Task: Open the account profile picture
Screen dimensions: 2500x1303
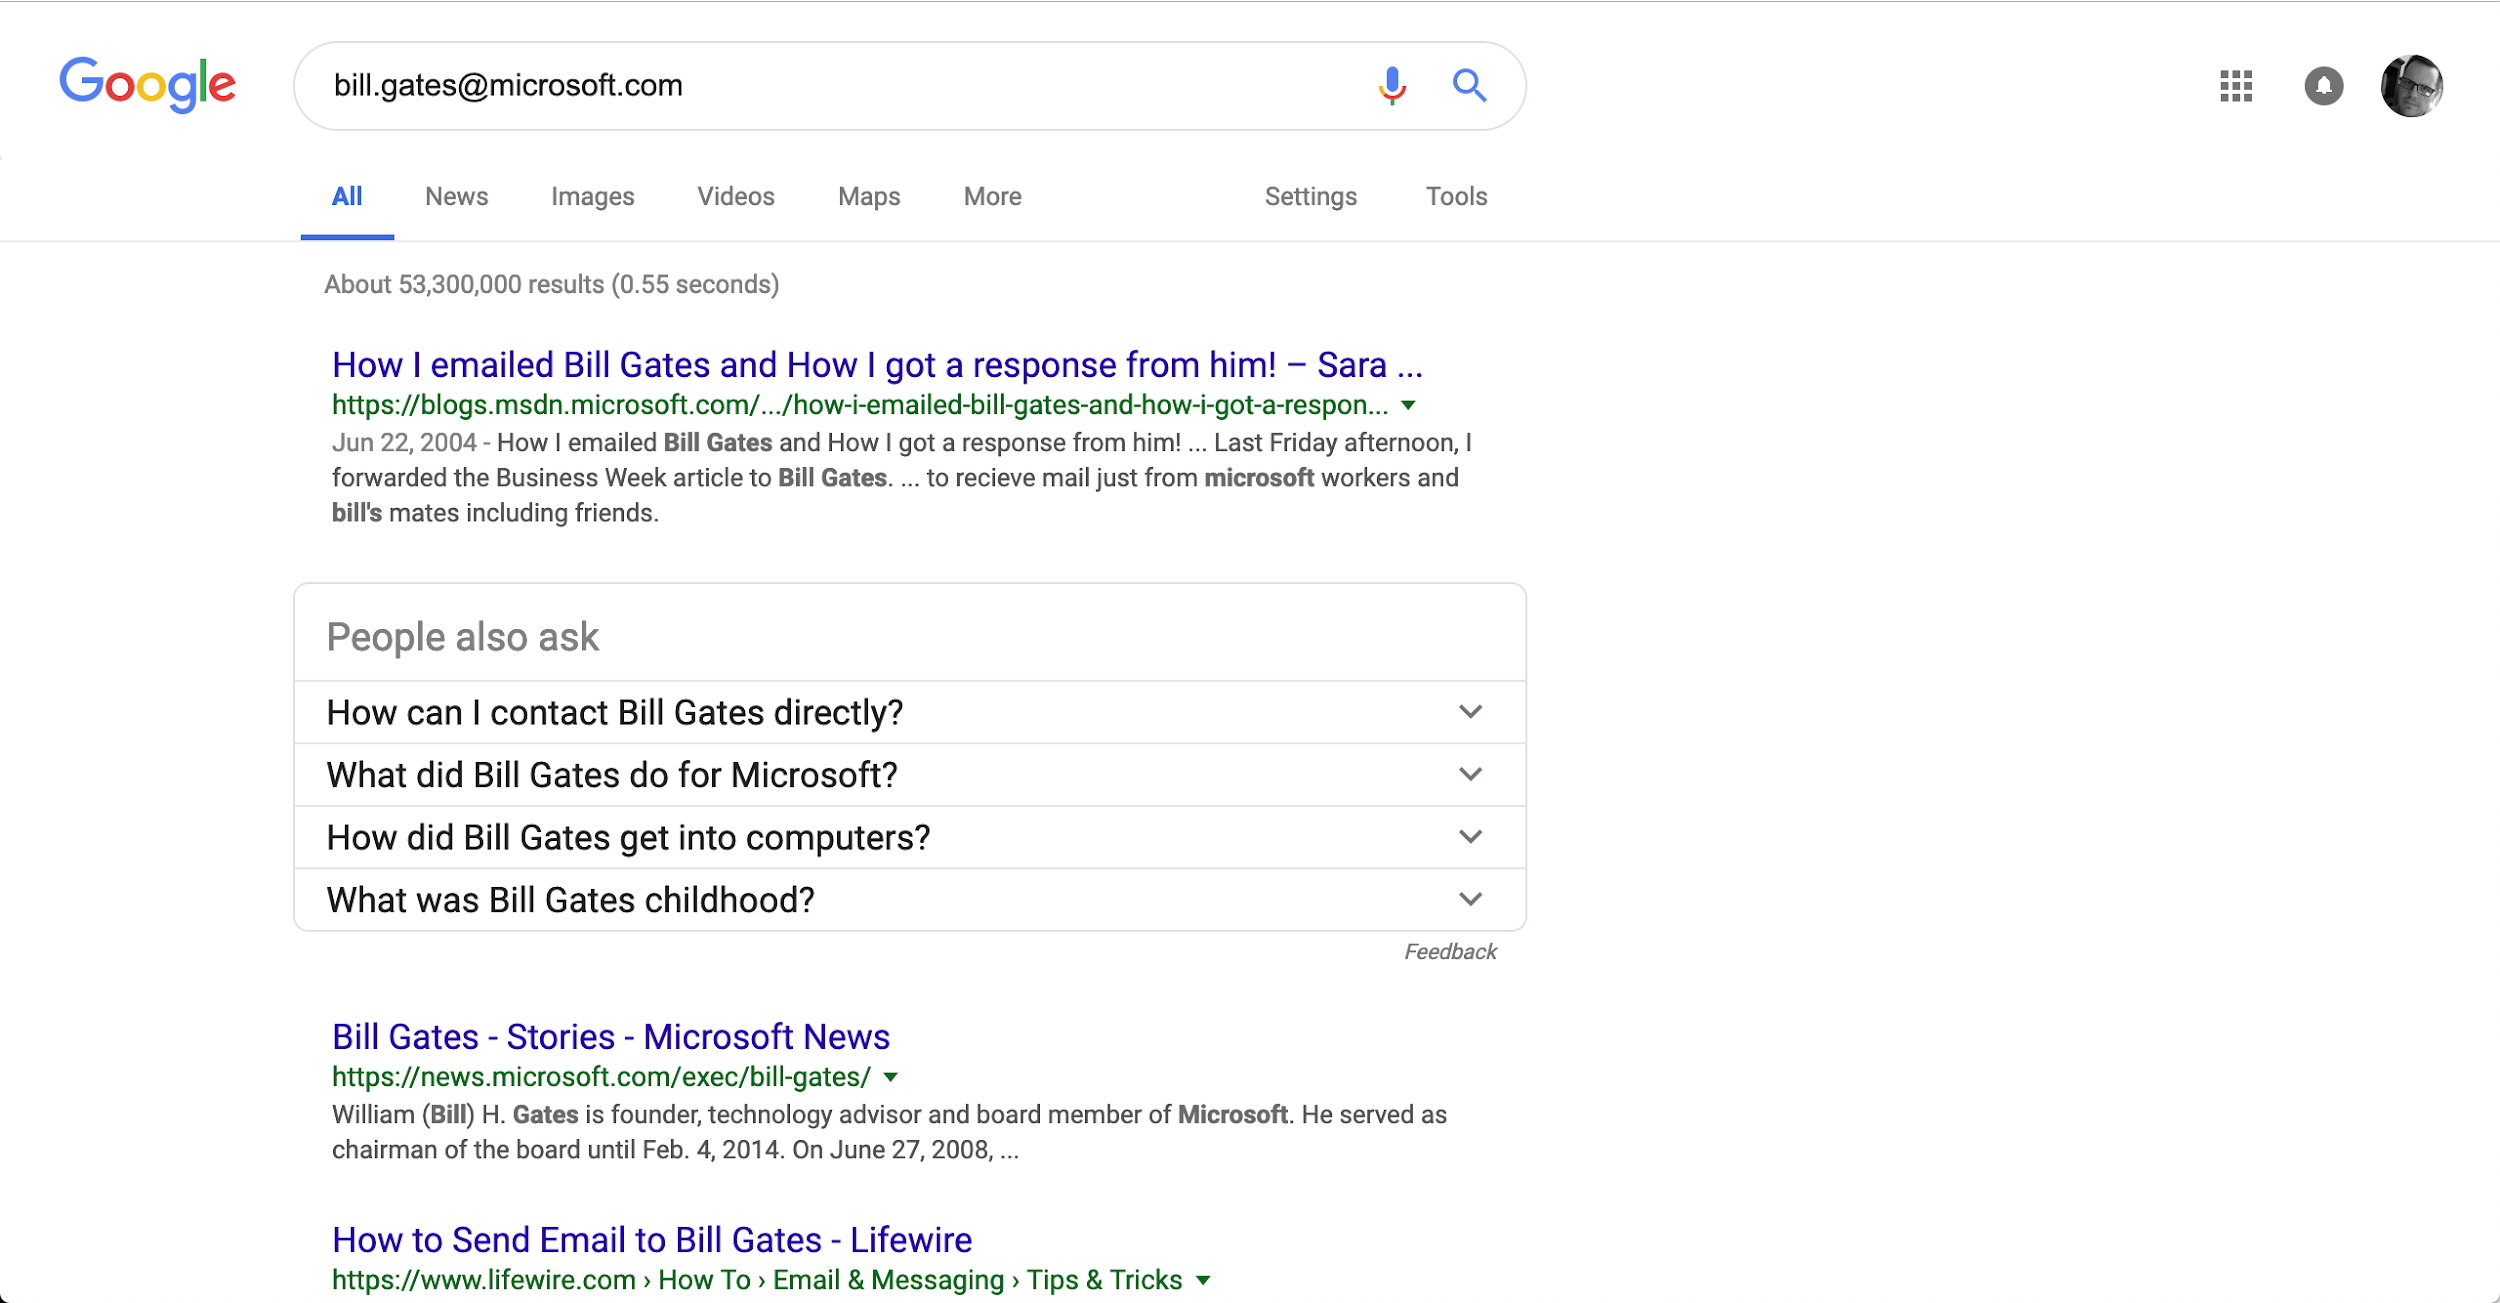Action: 2411,86
